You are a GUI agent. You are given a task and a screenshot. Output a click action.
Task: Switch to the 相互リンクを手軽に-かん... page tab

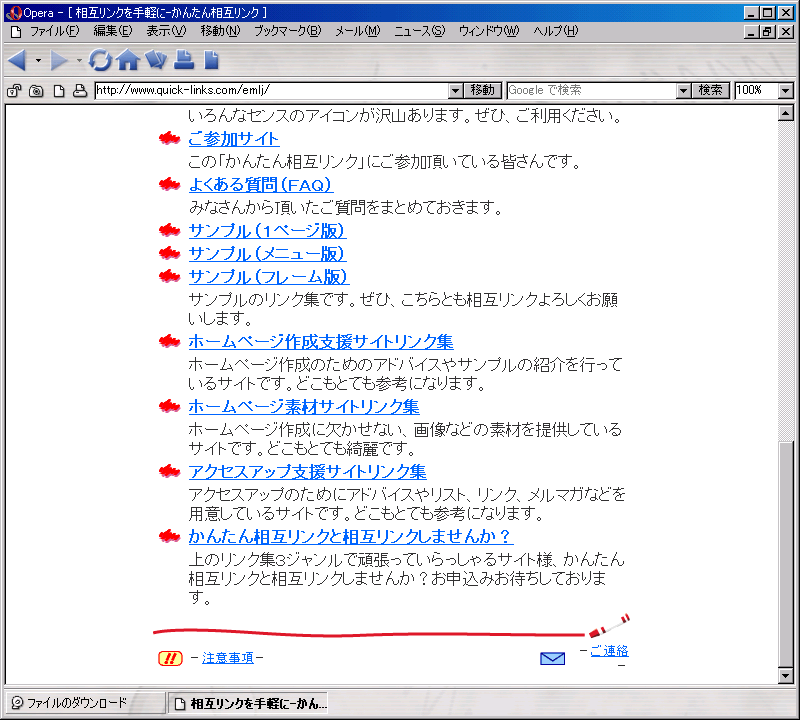tap(248, 704)
